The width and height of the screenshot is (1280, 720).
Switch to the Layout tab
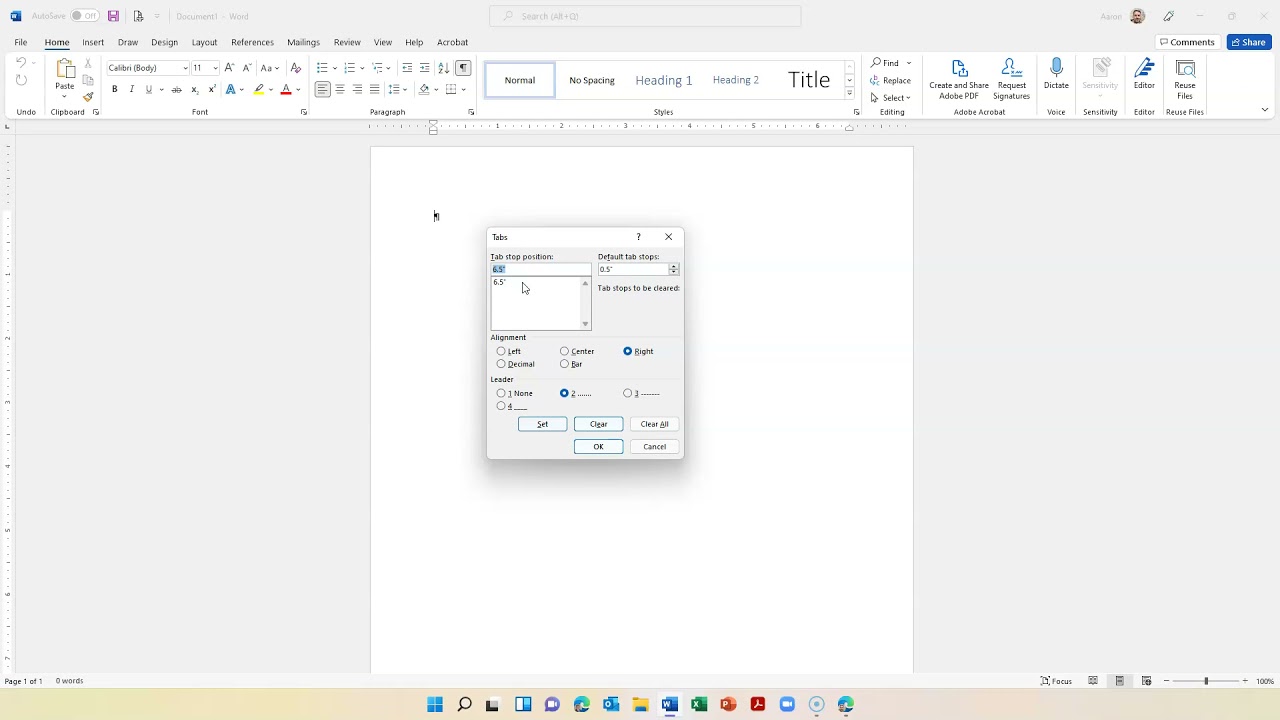(204, 42)
